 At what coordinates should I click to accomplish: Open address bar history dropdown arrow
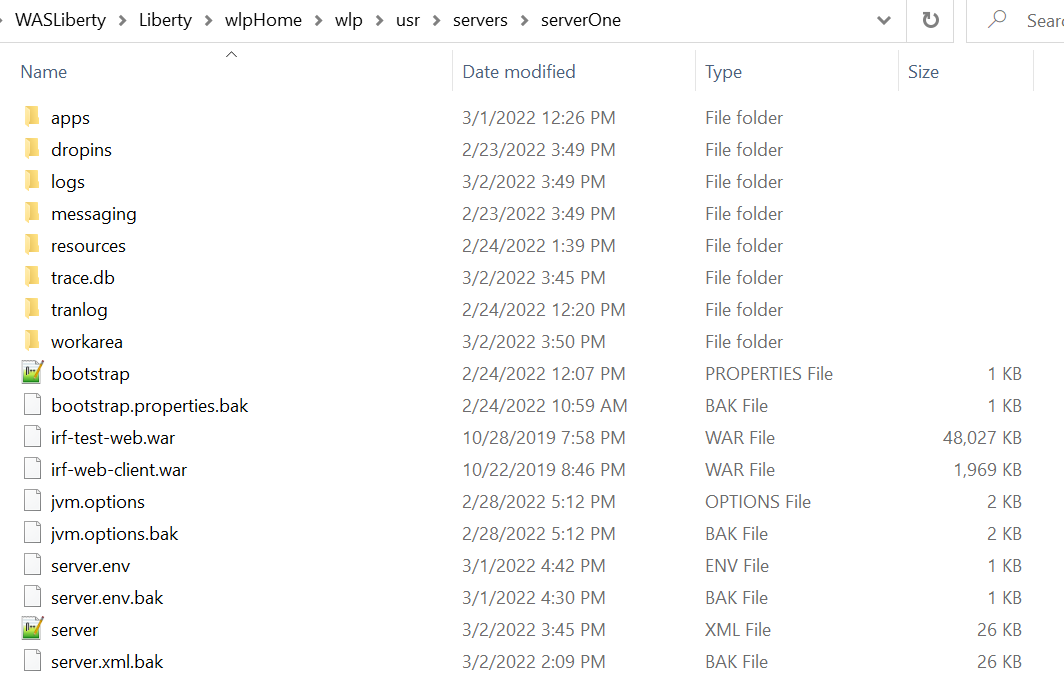click(x=884, y=20)
